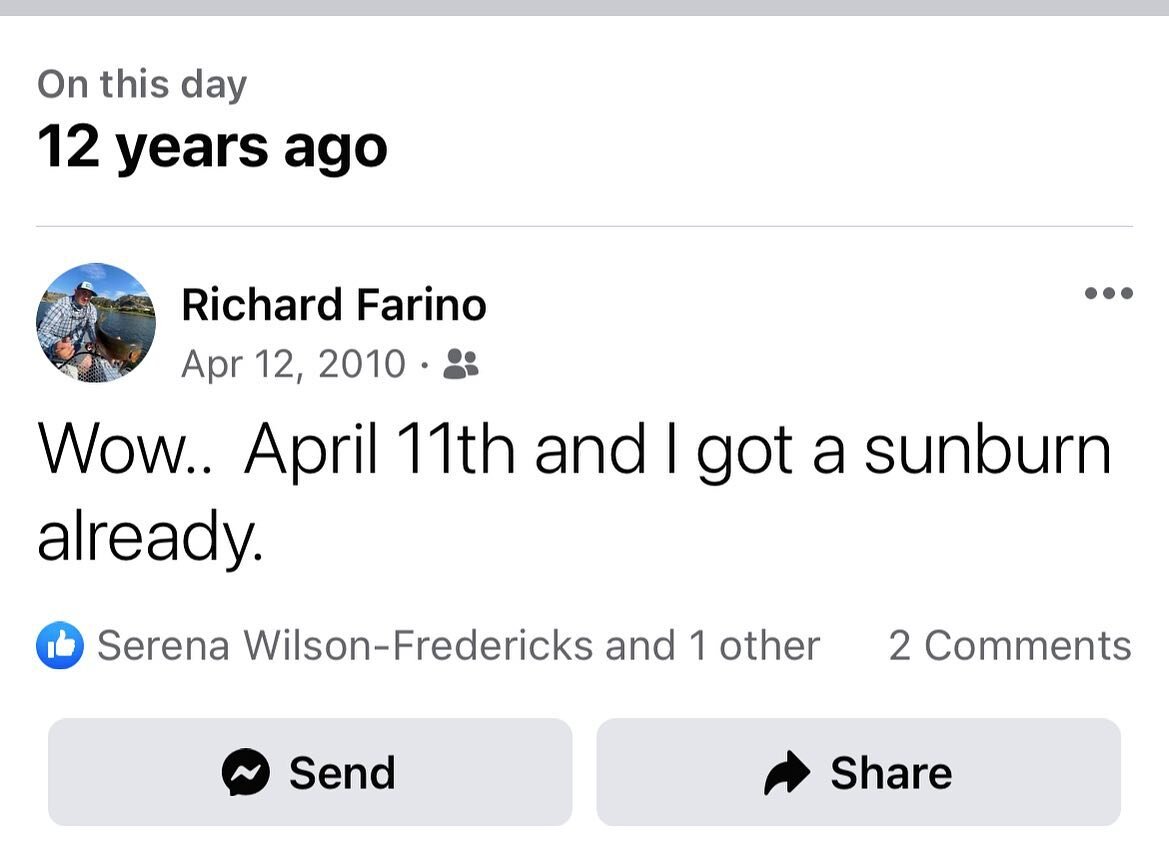1169x863 pixels.
Task: Open the three-dot post options menu
Action: [x=1109, y=293]
